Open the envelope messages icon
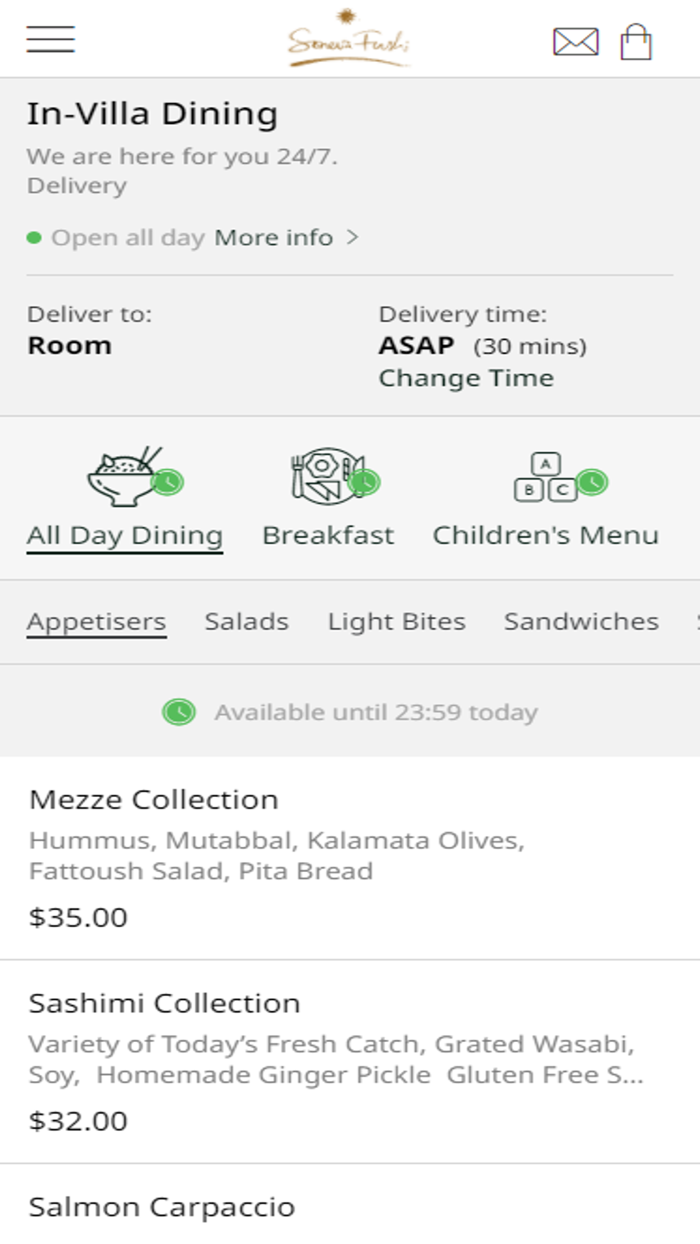700x1244 pixels. [x=575, y=42]
